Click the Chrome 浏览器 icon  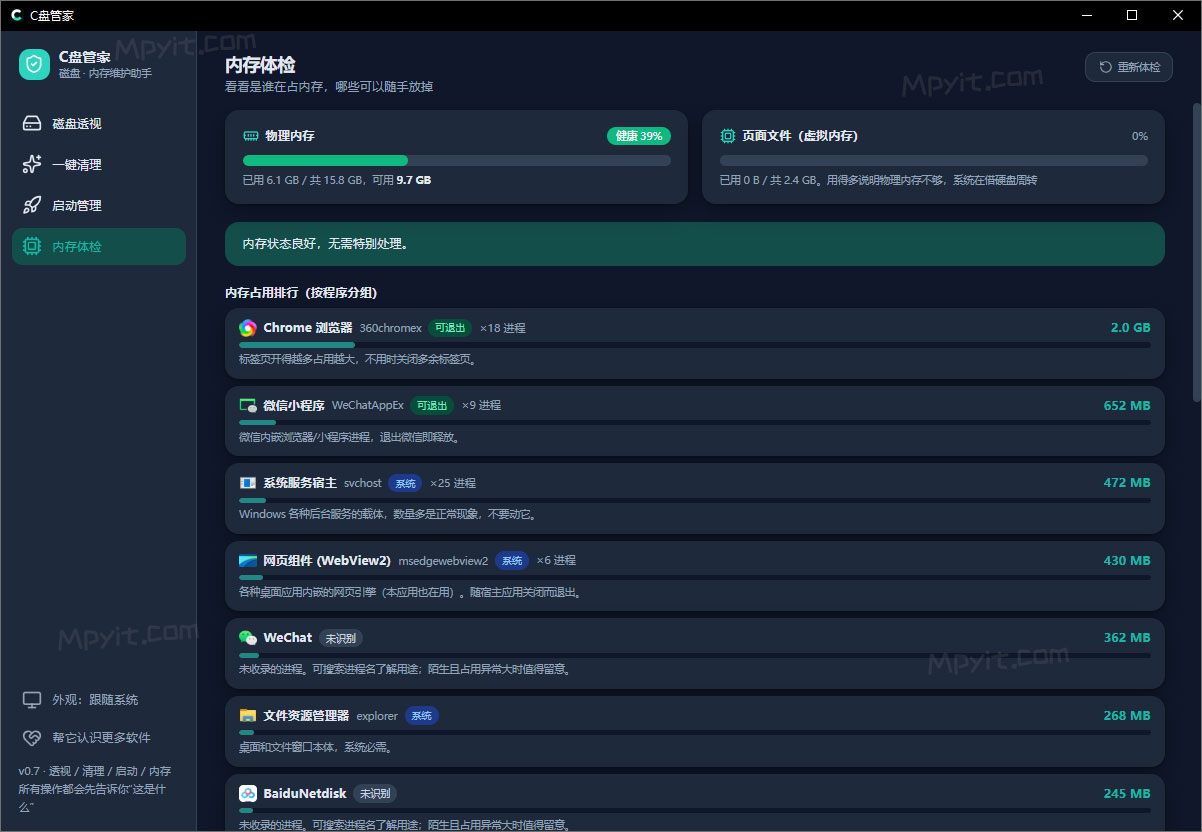(248, 328)
